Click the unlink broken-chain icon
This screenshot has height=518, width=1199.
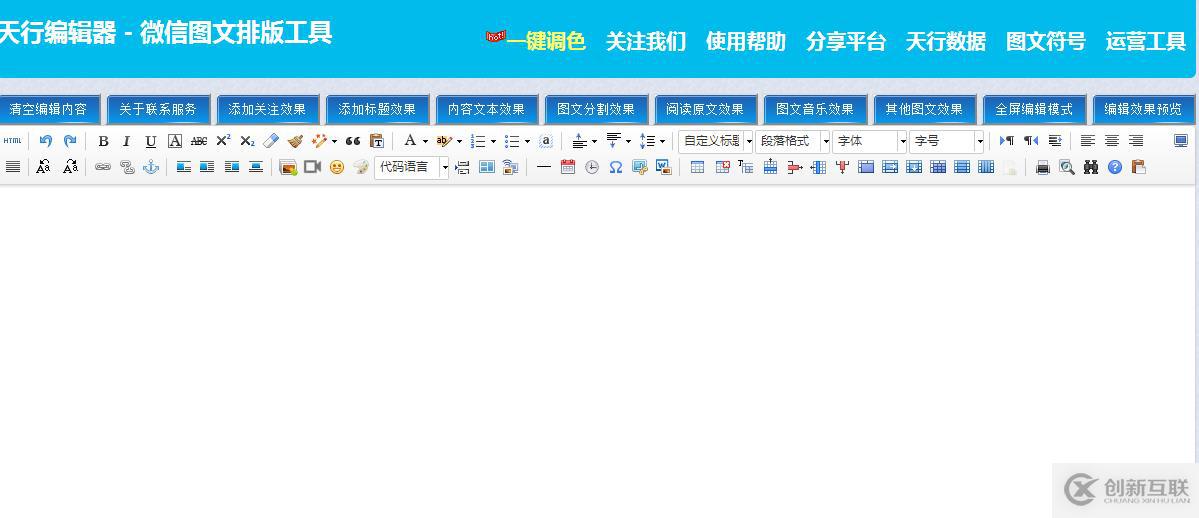[x=127, y=167]
